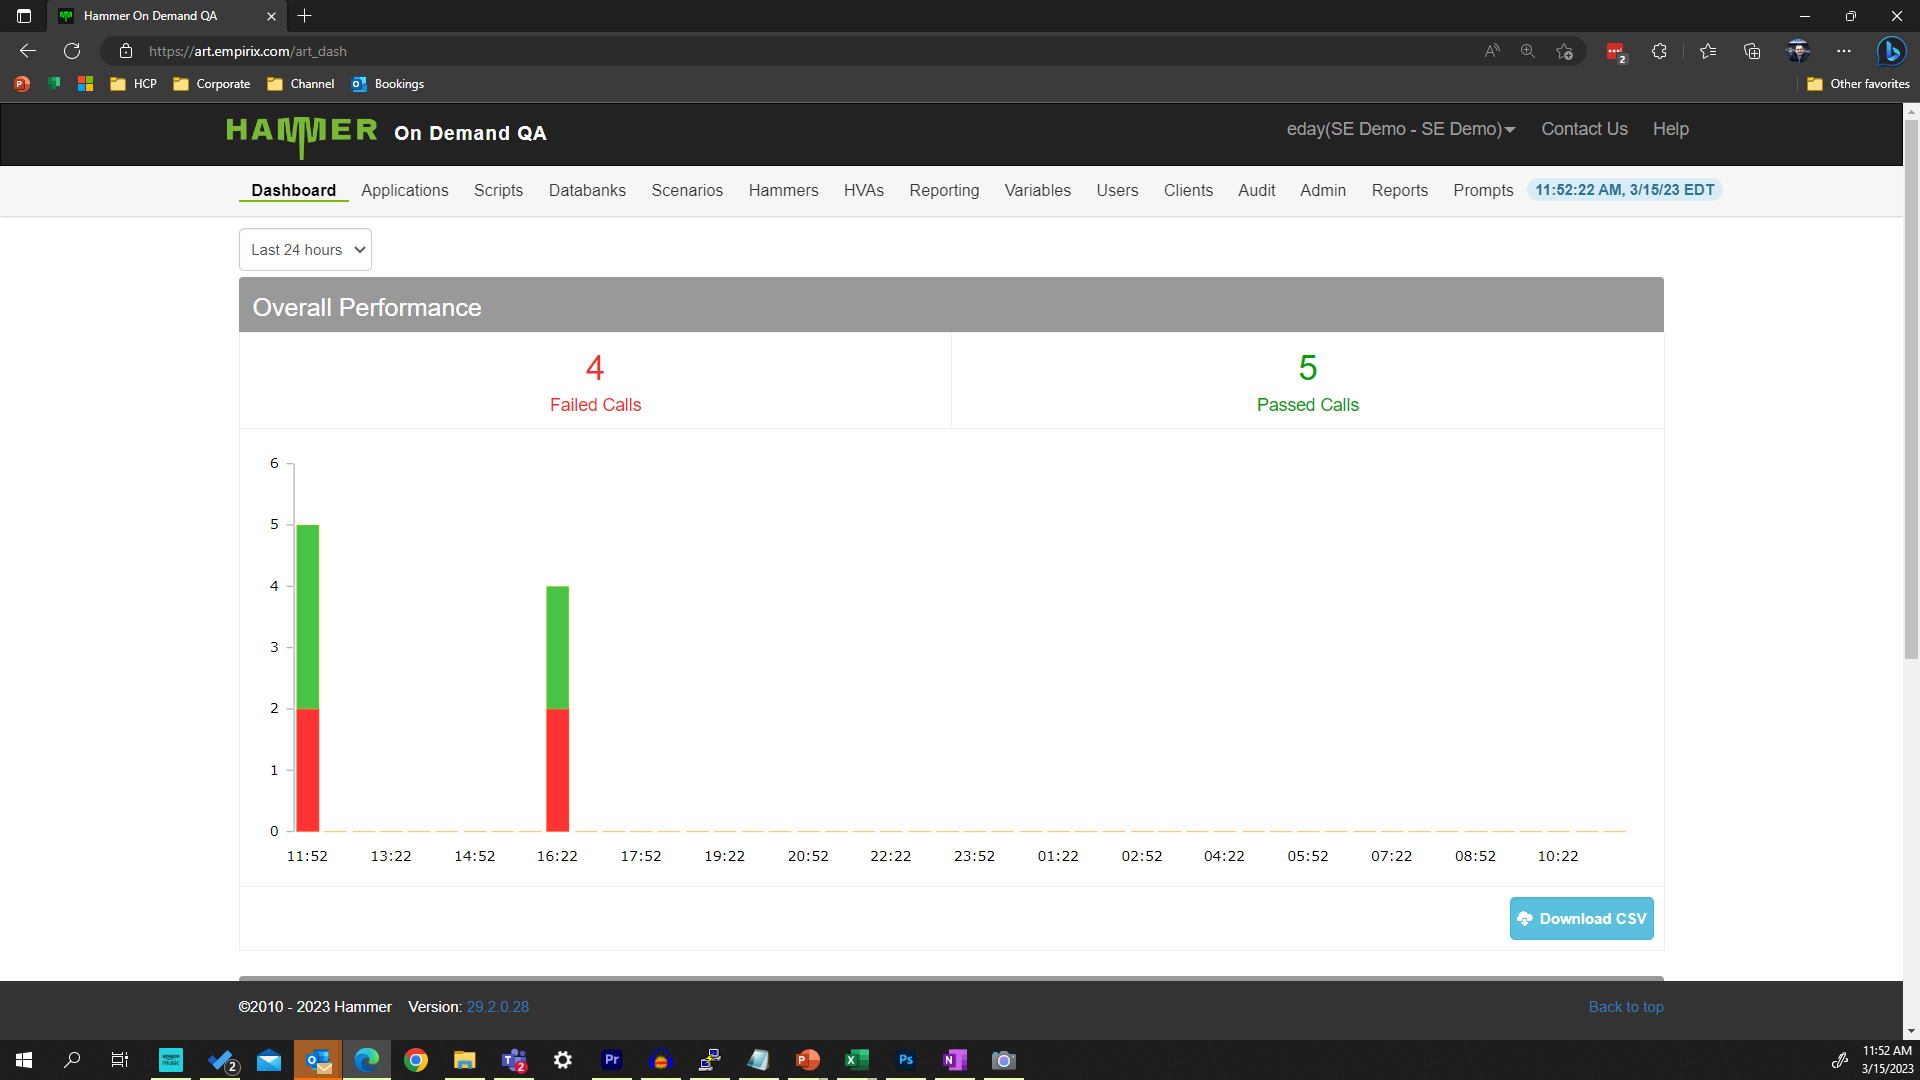
Task: Open browser favorites star list icon
Action: click(1708, 51)
